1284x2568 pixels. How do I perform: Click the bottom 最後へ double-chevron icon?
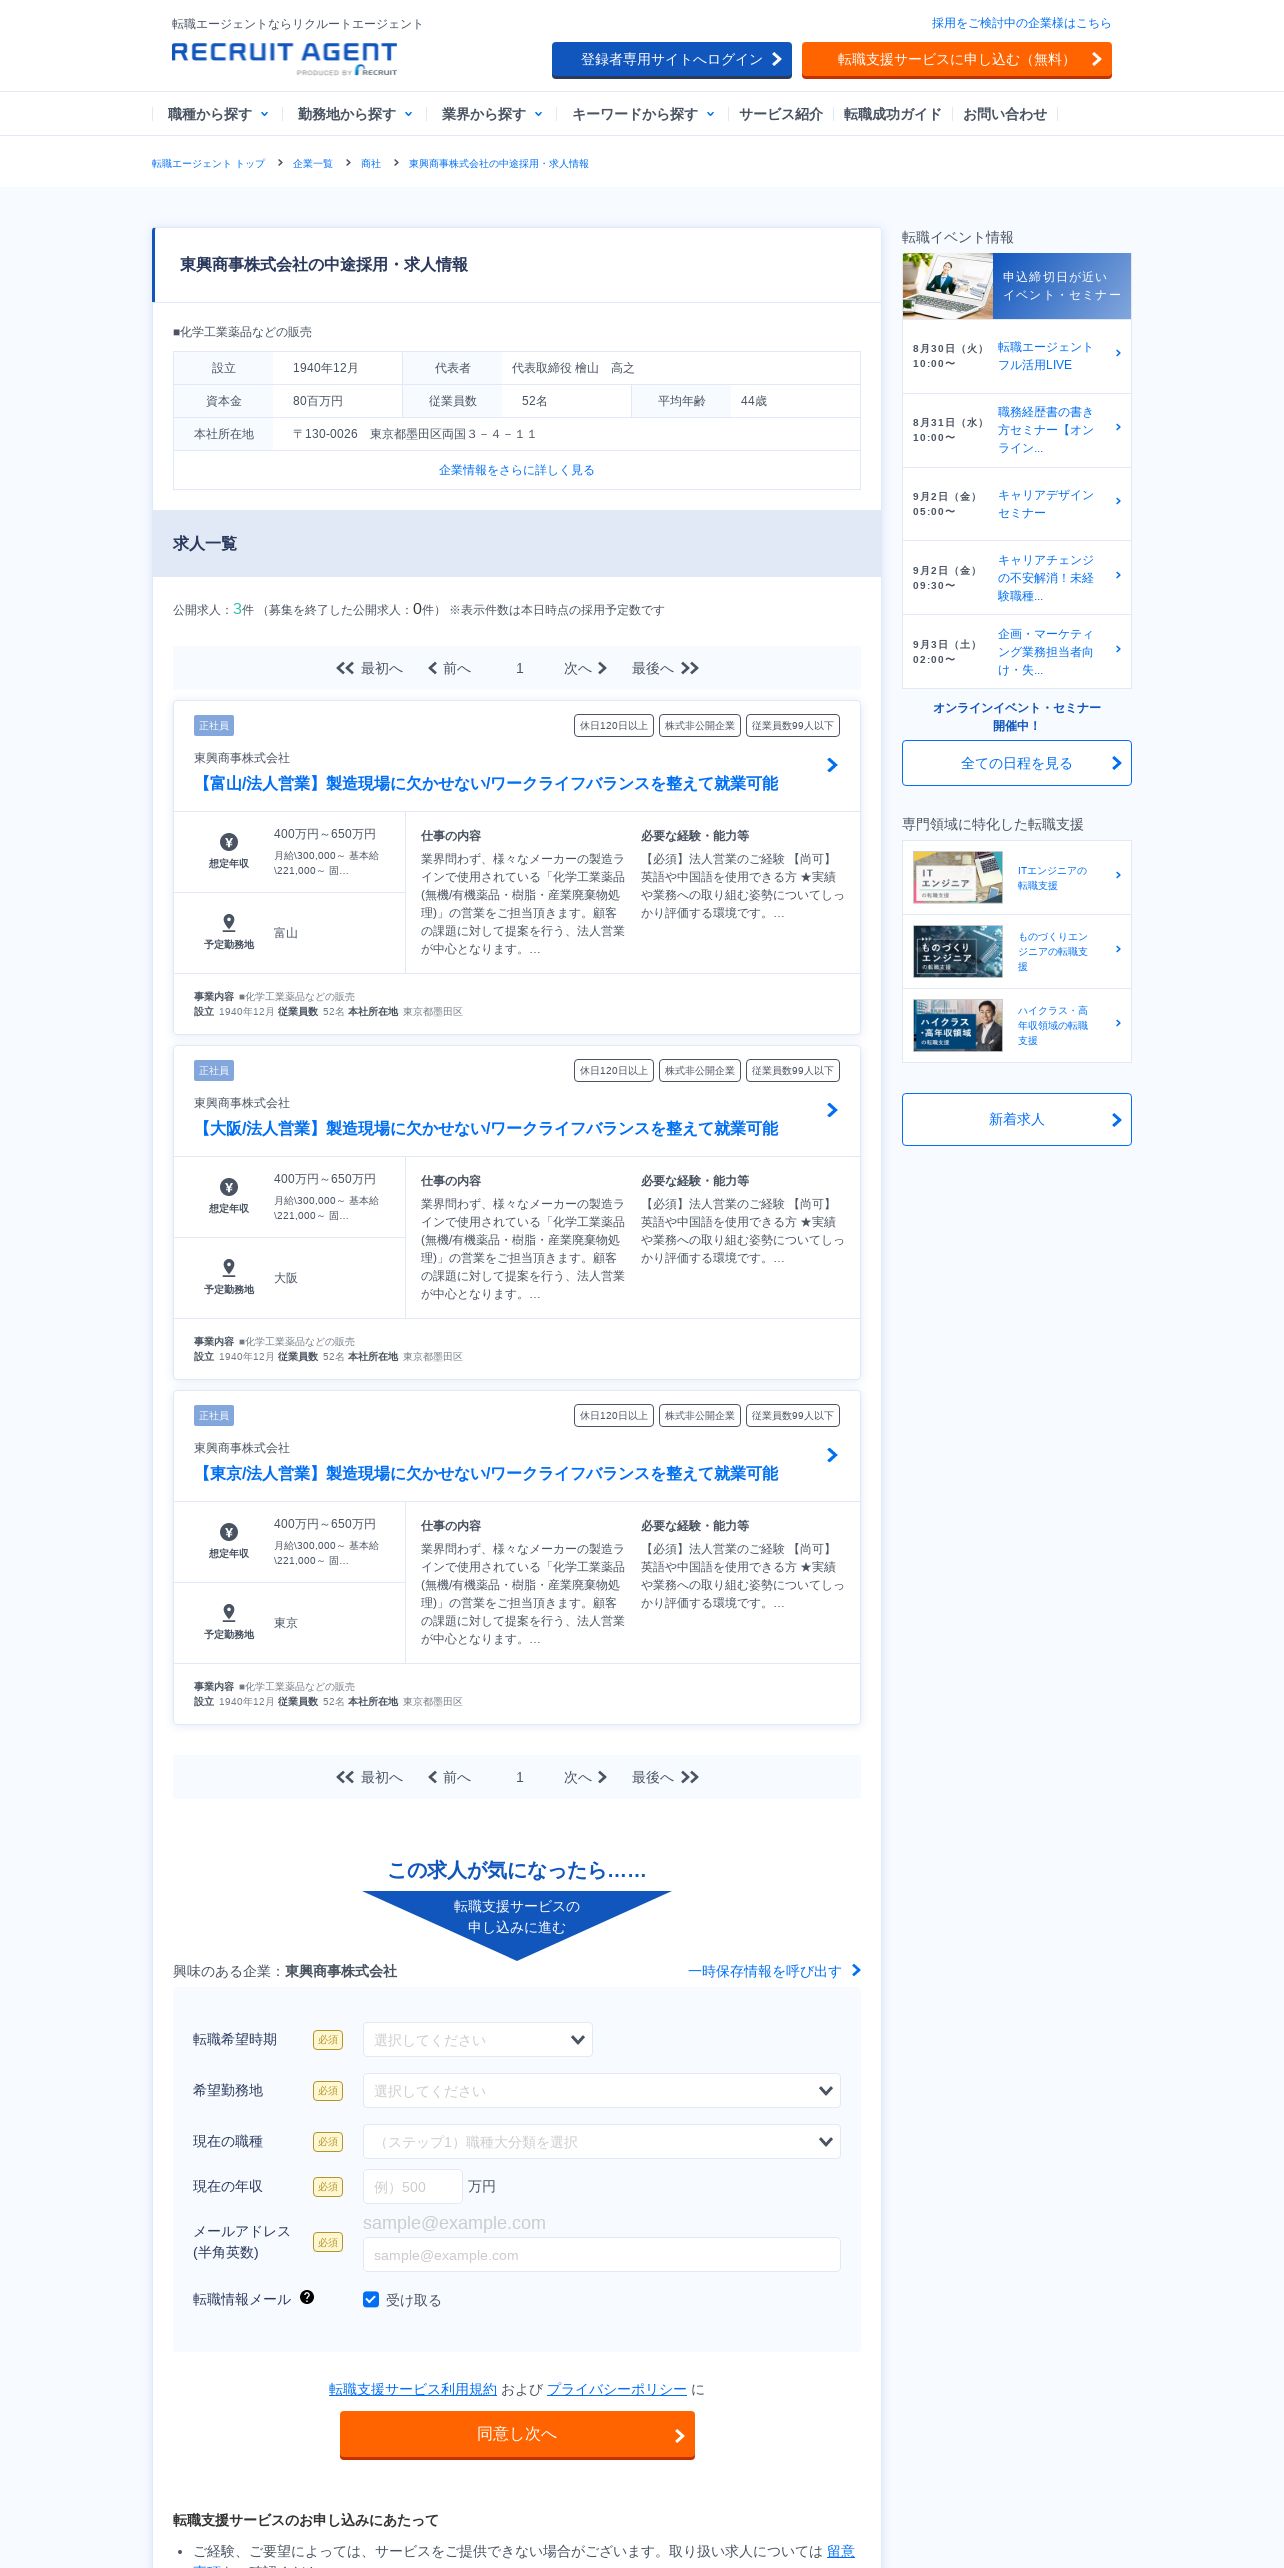point(690,1777)
